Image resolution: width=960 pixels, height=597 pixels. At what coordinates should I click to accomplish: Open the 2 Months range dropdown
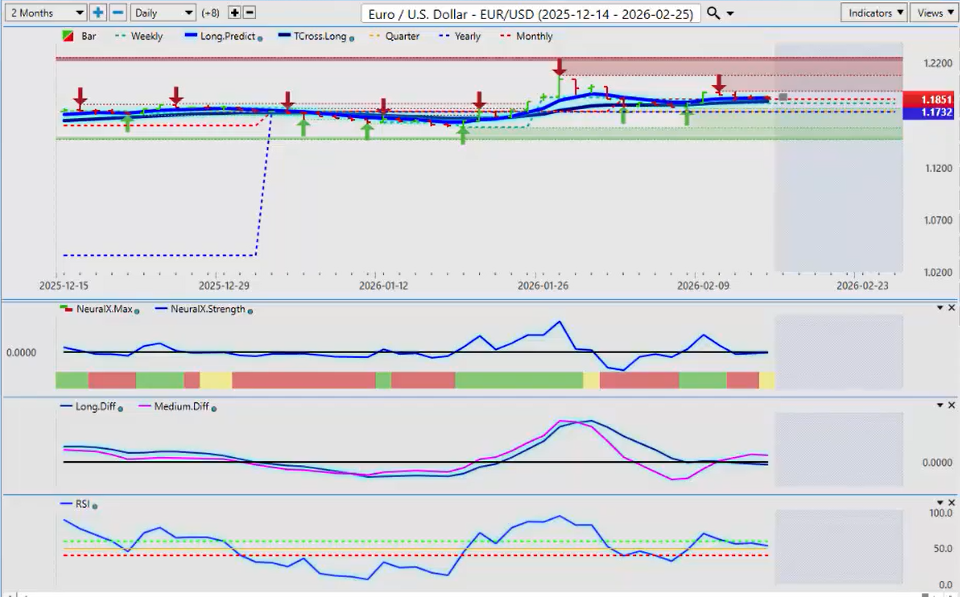coord(45,13)
